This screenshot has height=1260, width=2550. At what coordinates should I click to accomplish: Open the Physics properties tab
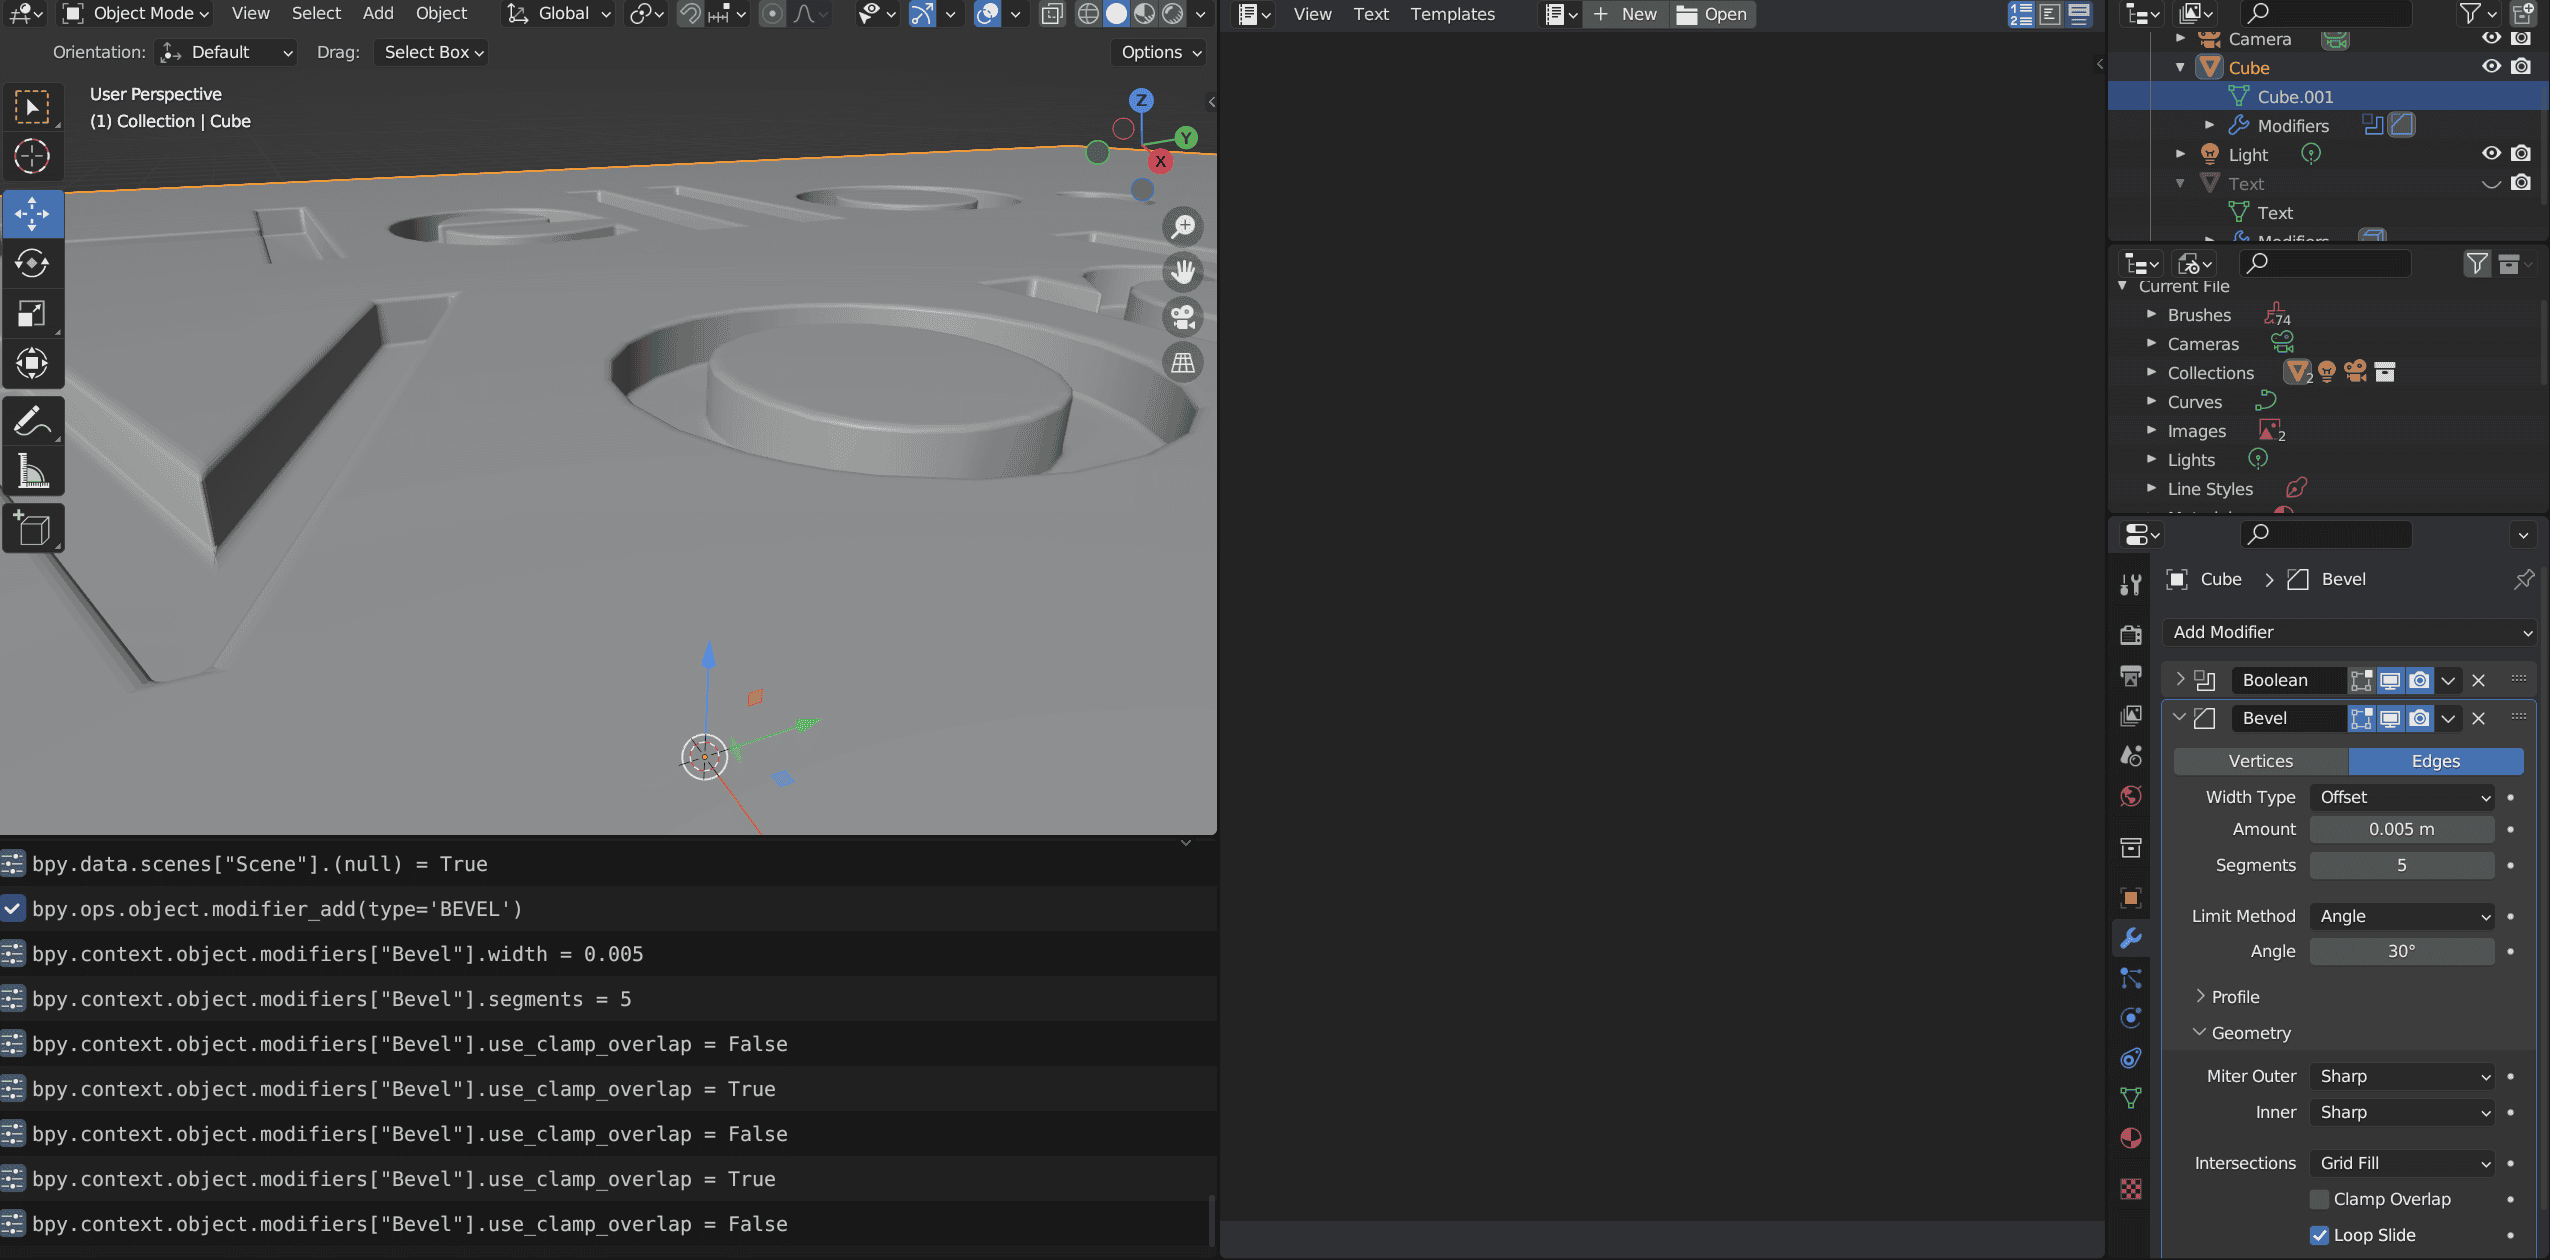pos(2131,1018)
